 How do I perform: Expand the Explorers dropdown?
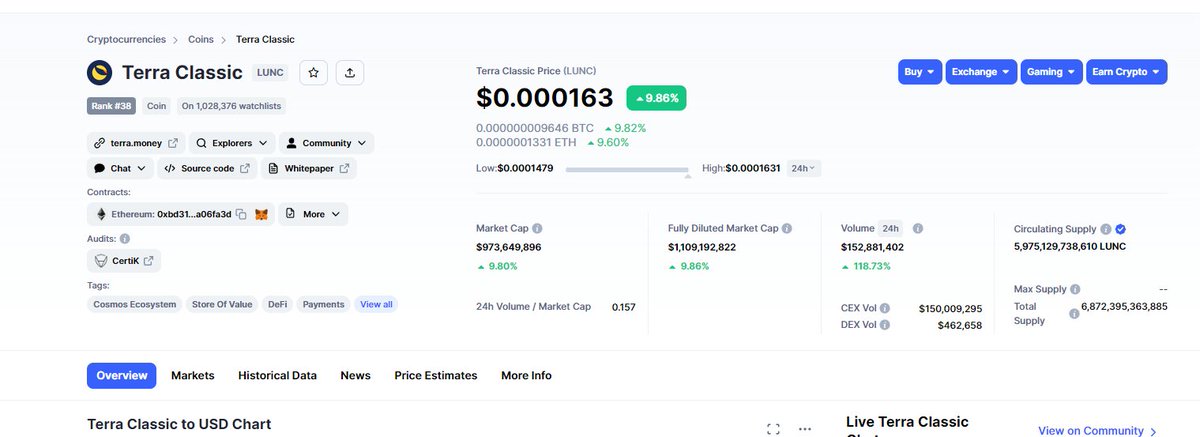pos(231,143)
